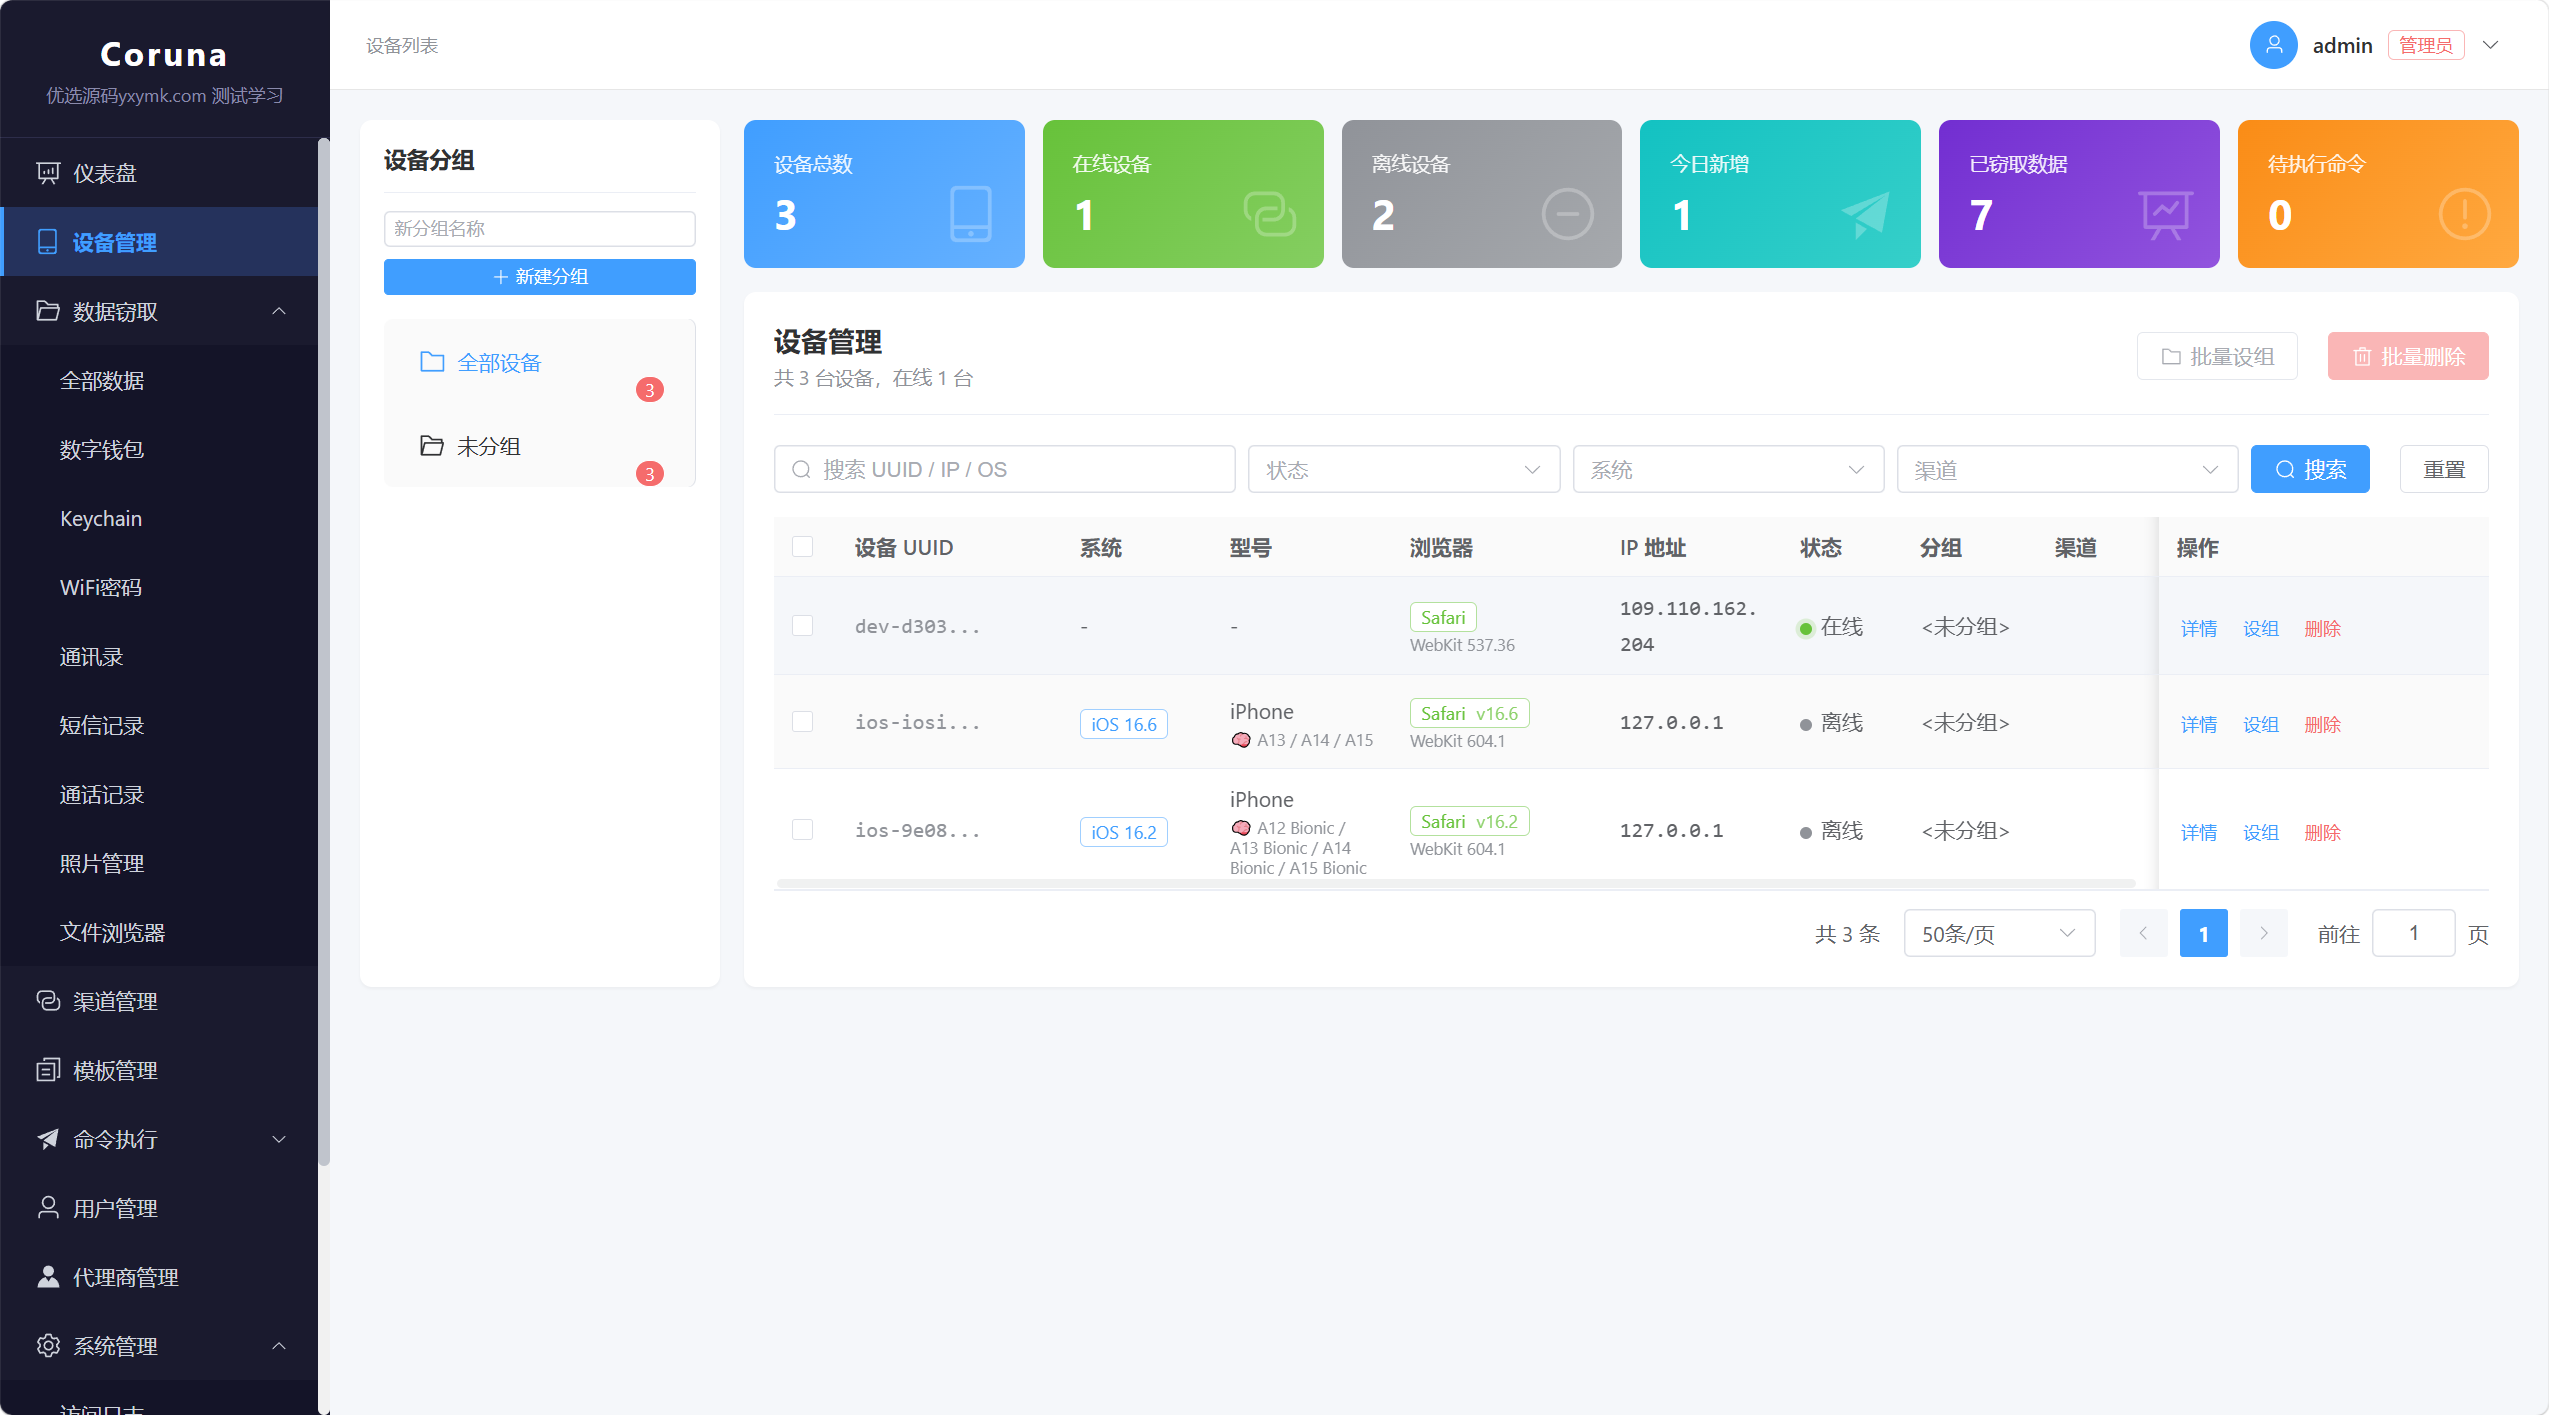
Task: Click 设组 for the ios-iosi... device
Action: (2260, 724)
